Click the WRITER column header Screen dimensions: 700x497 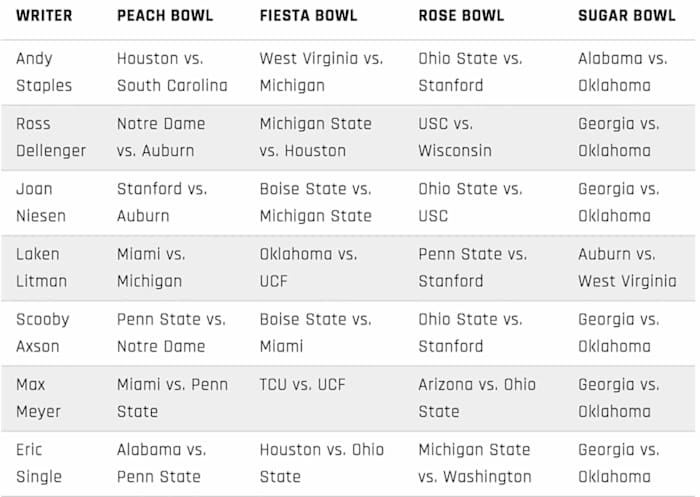point(44,16)
